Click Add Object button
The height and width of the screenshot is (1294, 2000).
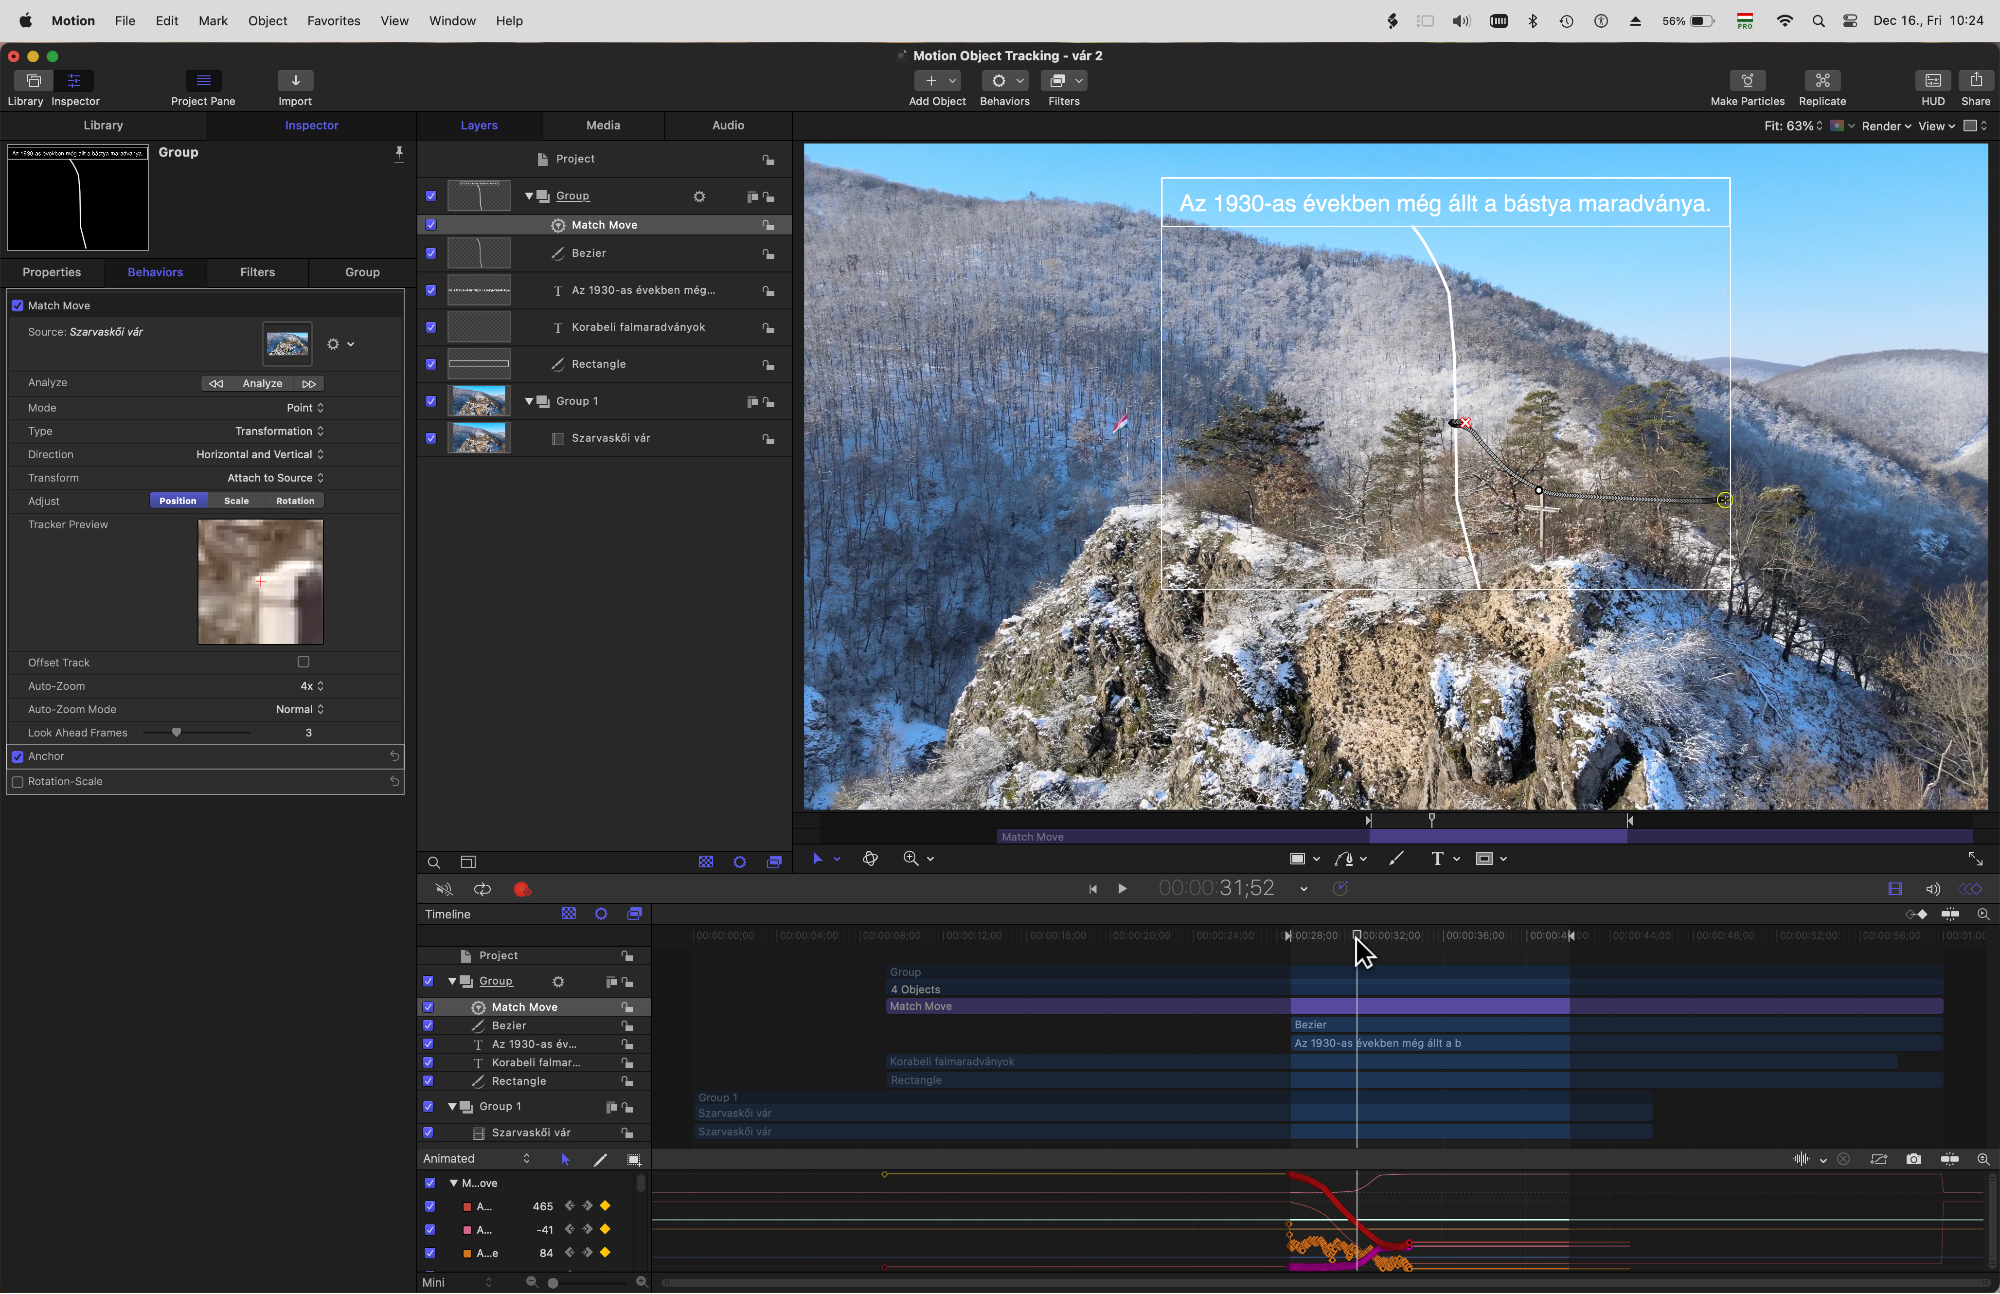937,81
